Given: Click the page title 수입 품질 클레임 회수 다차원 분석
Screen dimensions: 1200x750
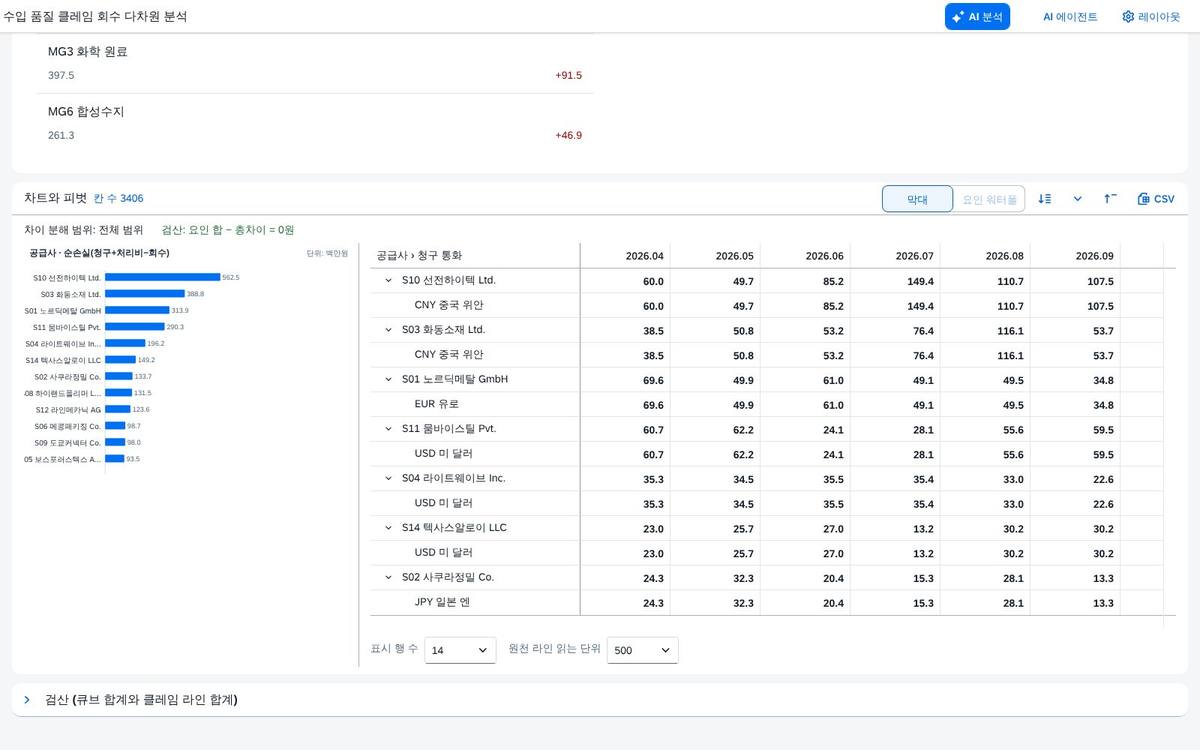Looking at the screenshot, I should pos(94,17).
